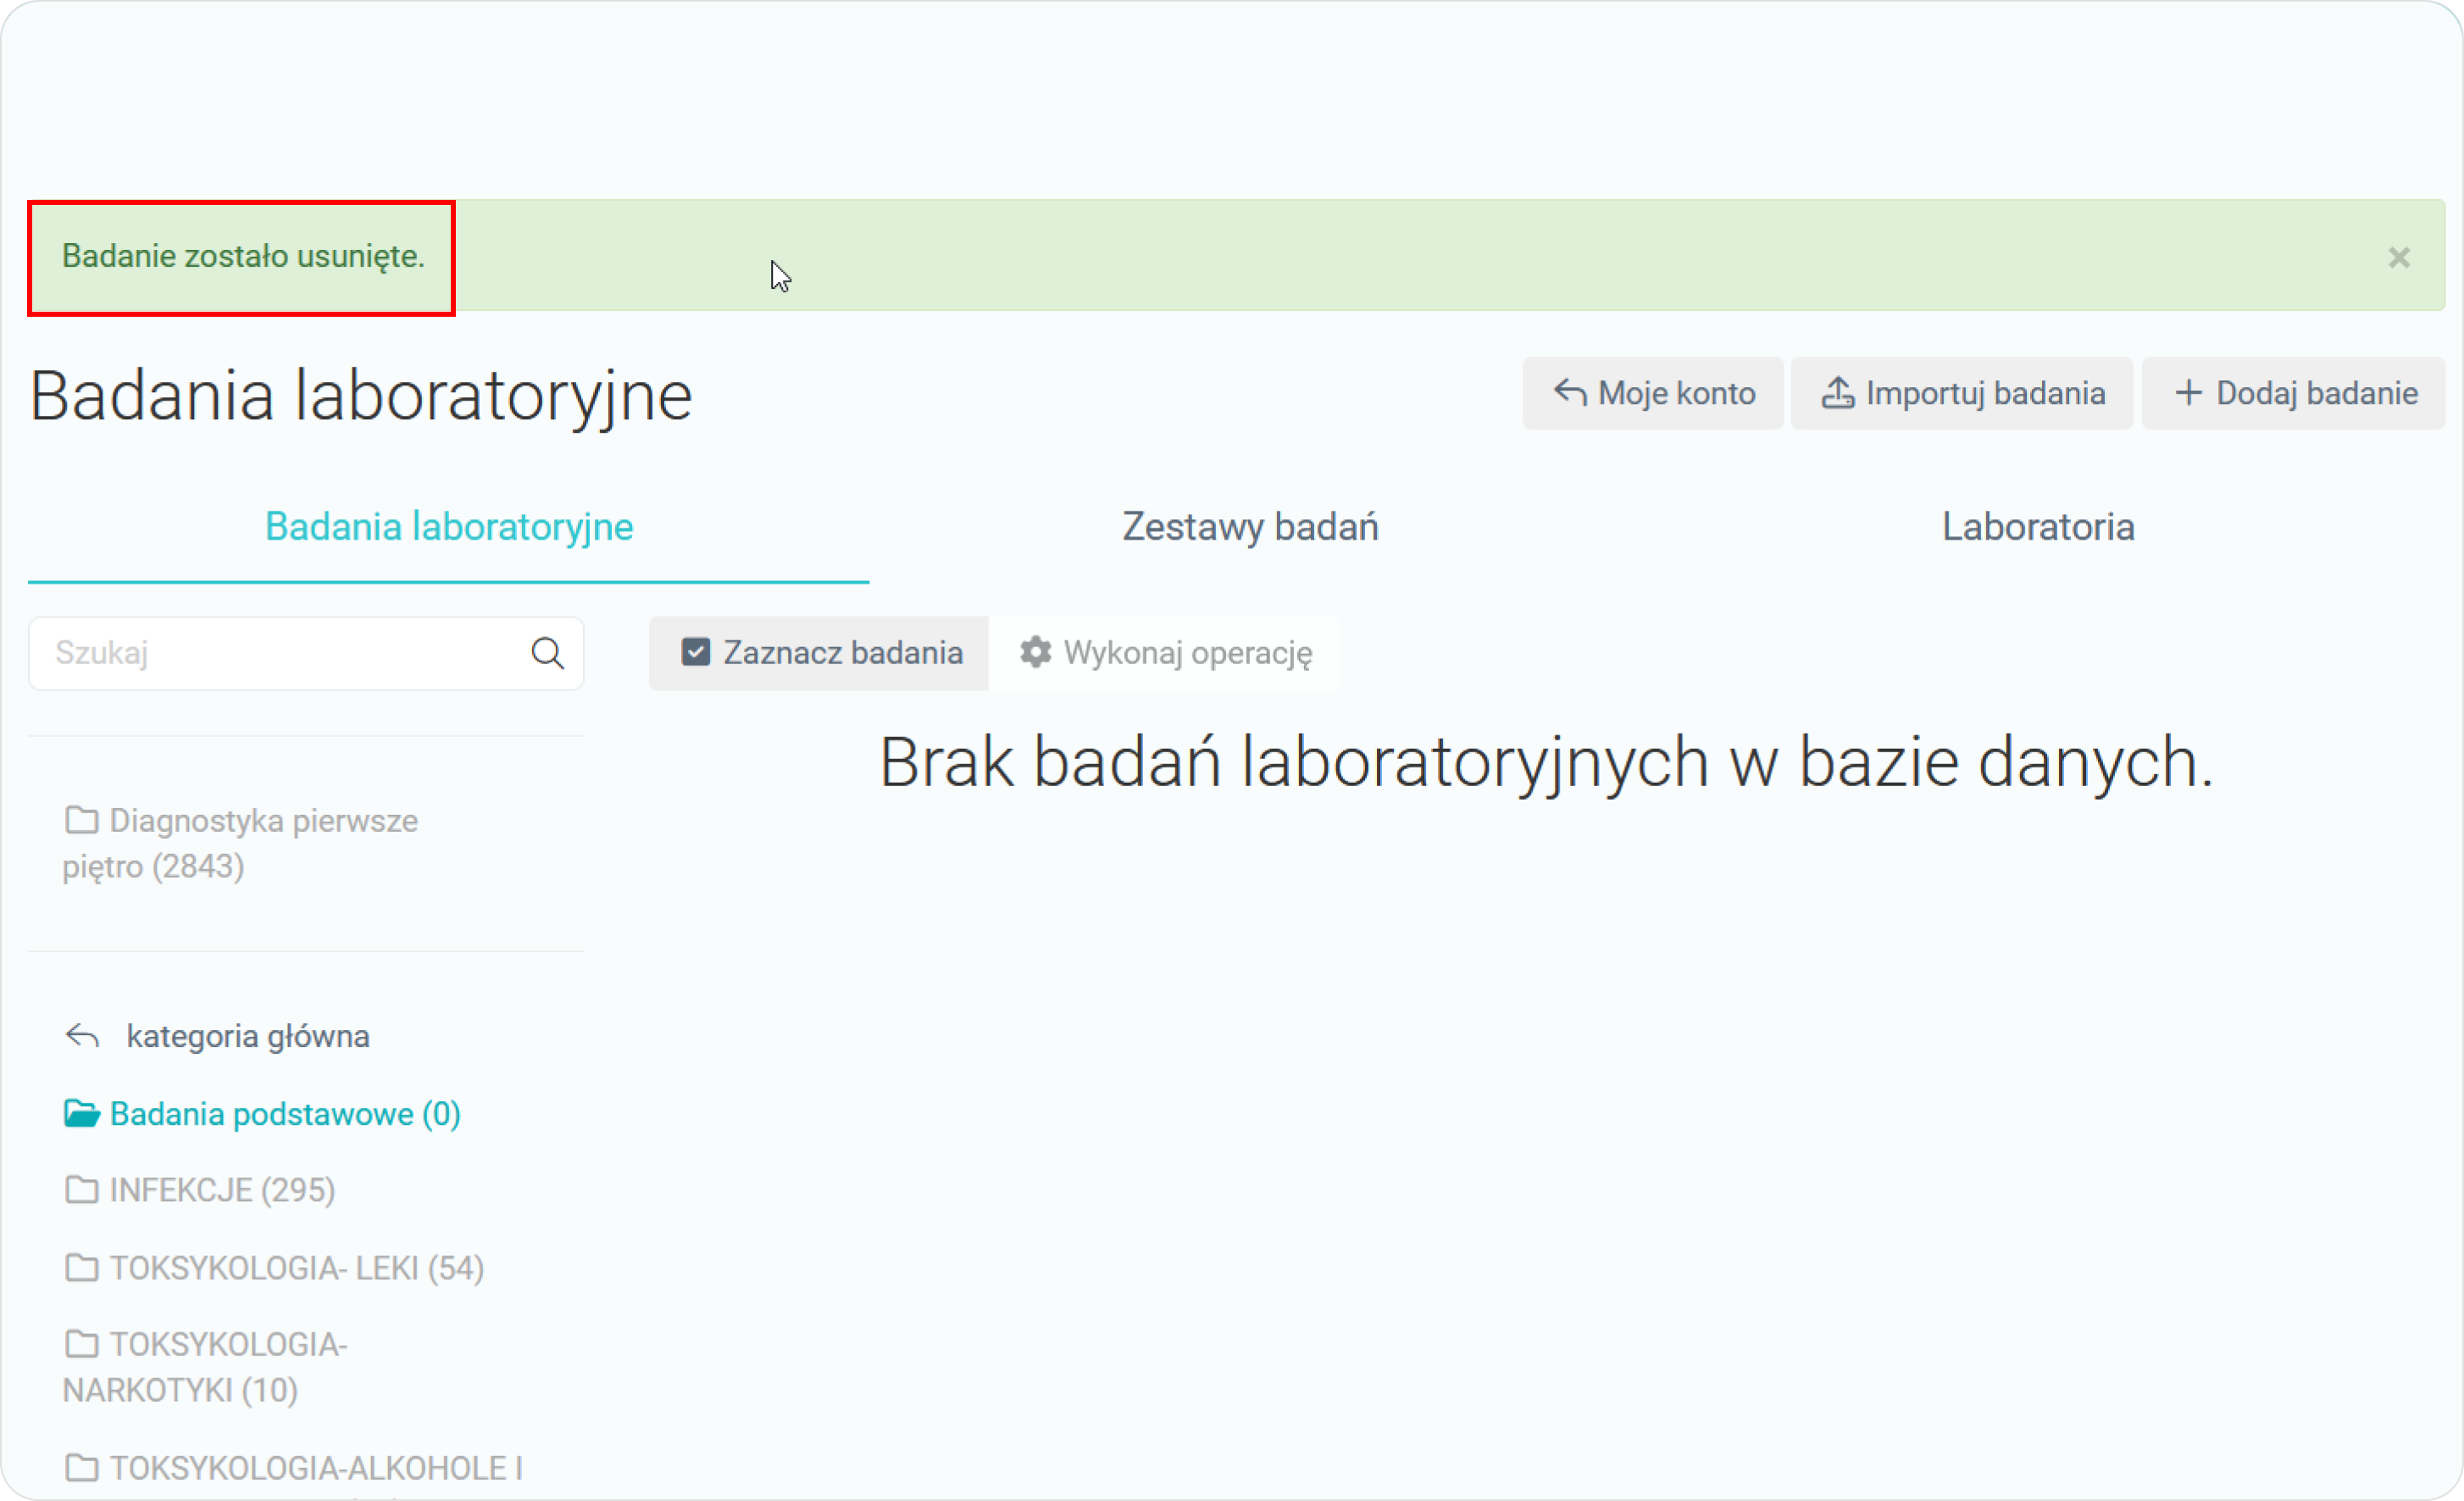Click the folder icon of TOKSYKOLOGIA- NARKOTYKI
Viewport: 2464px width, 1501px height.
tap(81, 1344)
